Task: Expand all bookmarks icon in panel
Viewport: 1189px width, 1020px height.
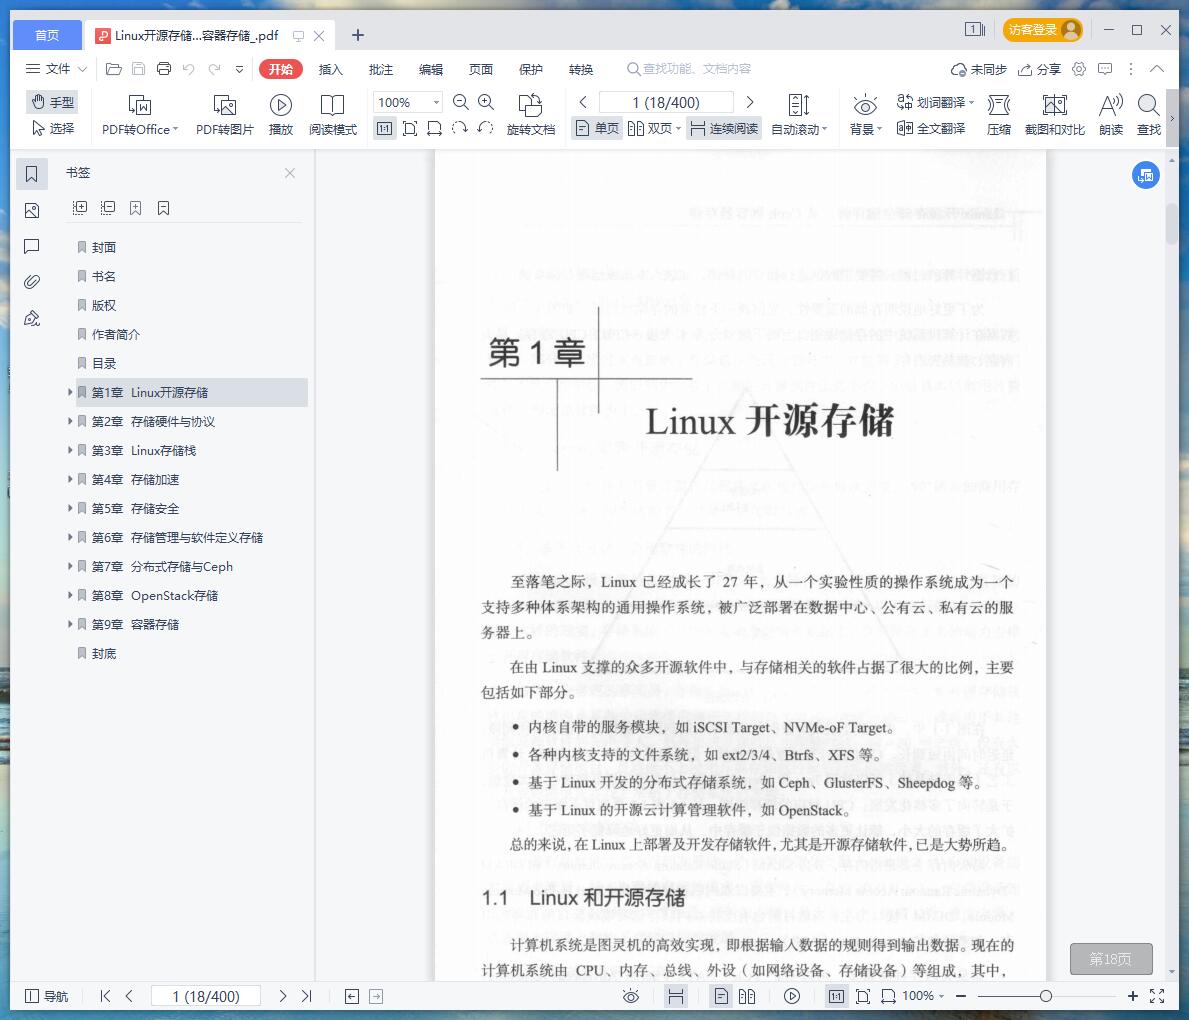Action: 80,208
